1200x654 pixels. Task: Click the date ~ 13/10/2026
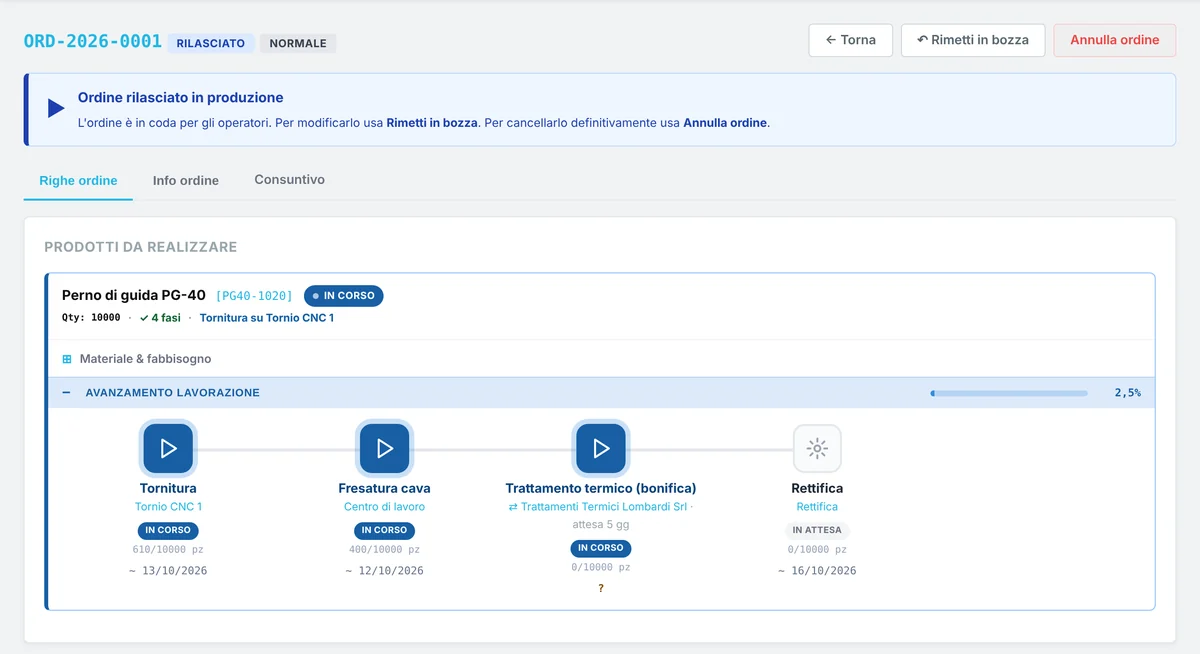pos(168,571)
